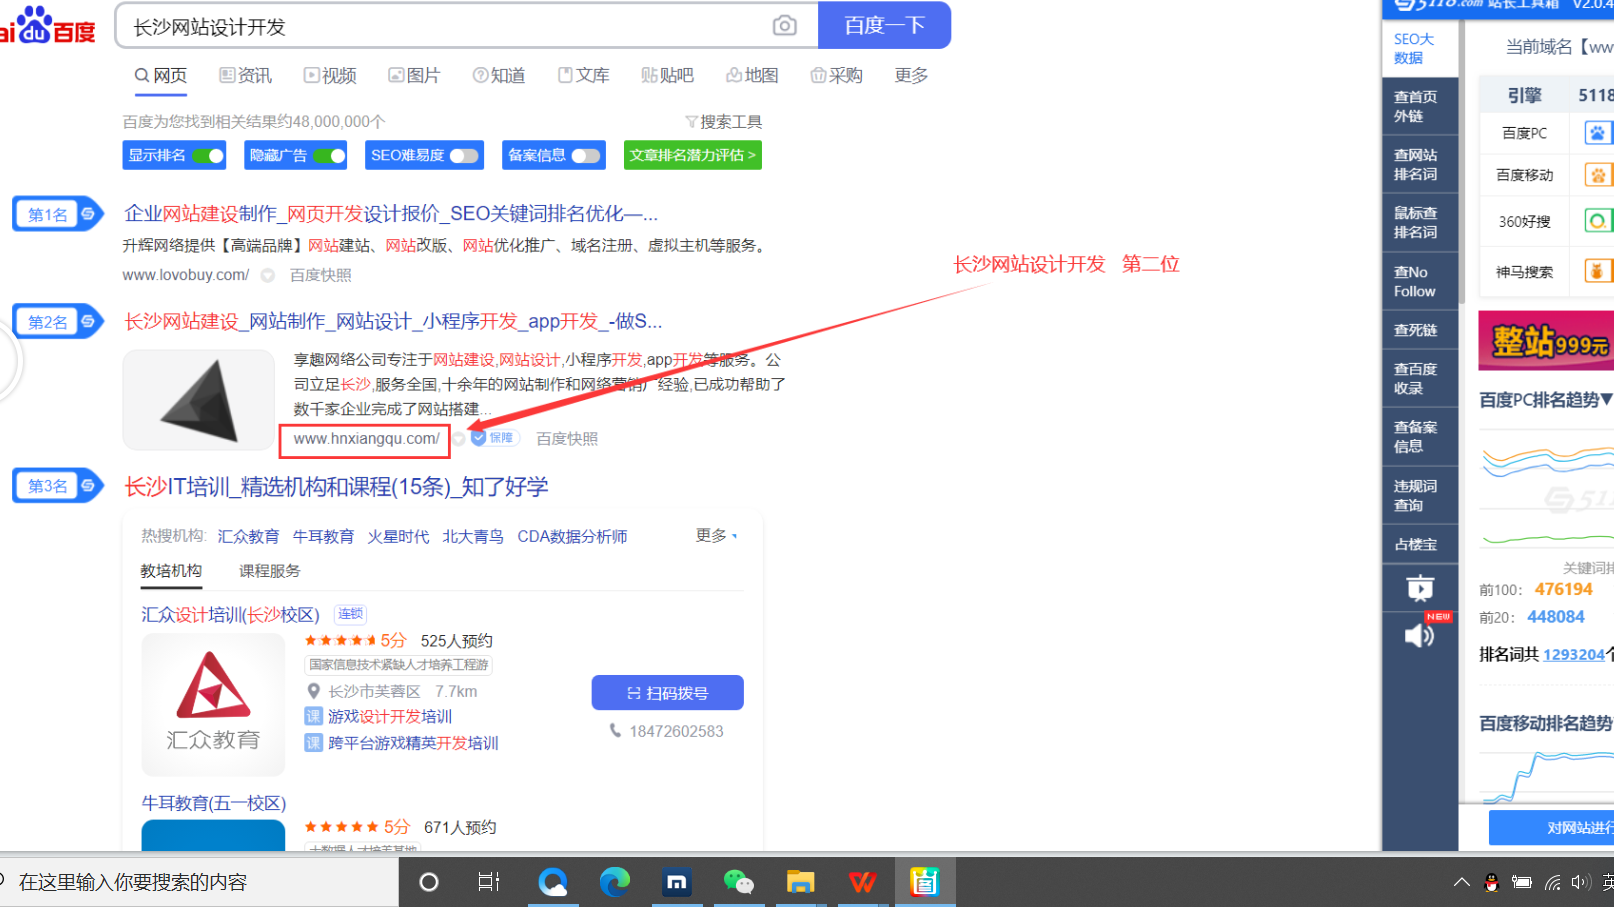Toggle the 显示排名 switch
The image size is (1614, 907).
[x=208, y=156]
